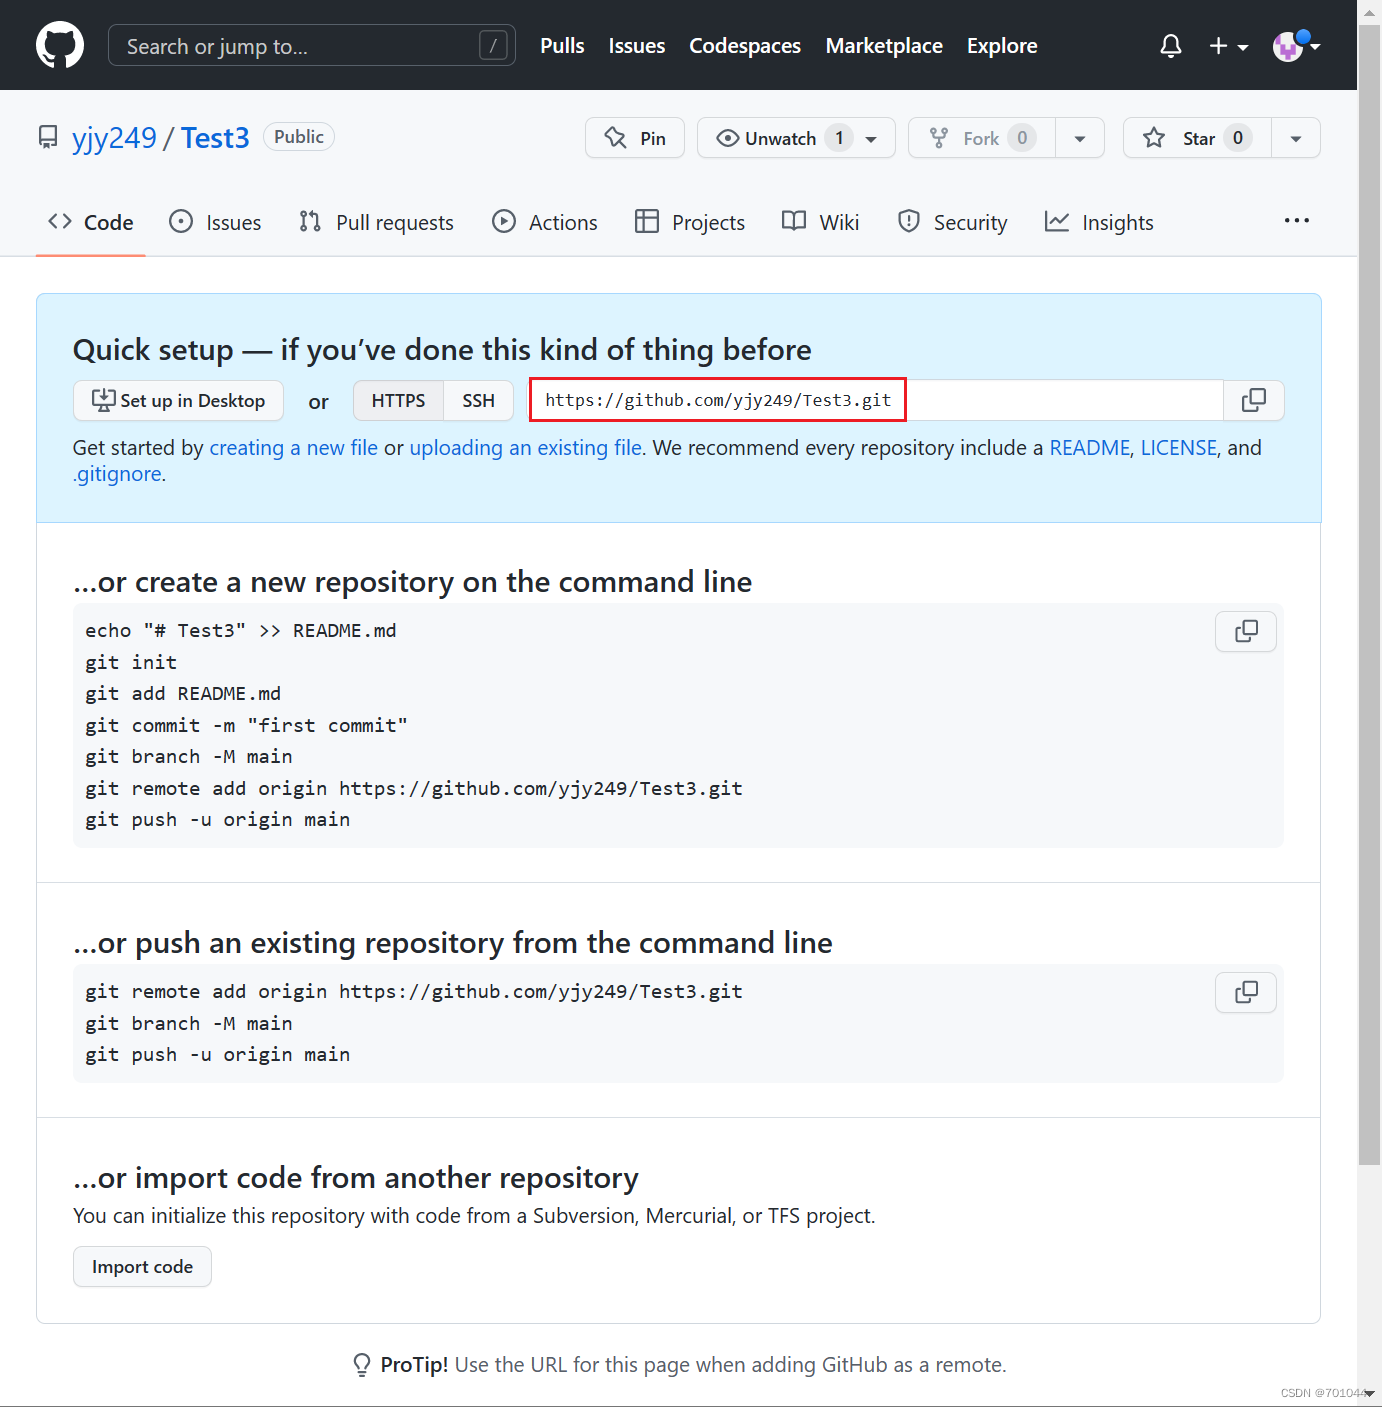
Task: Click the repository icon beside yjy249
Action: [x=48, y=137]
